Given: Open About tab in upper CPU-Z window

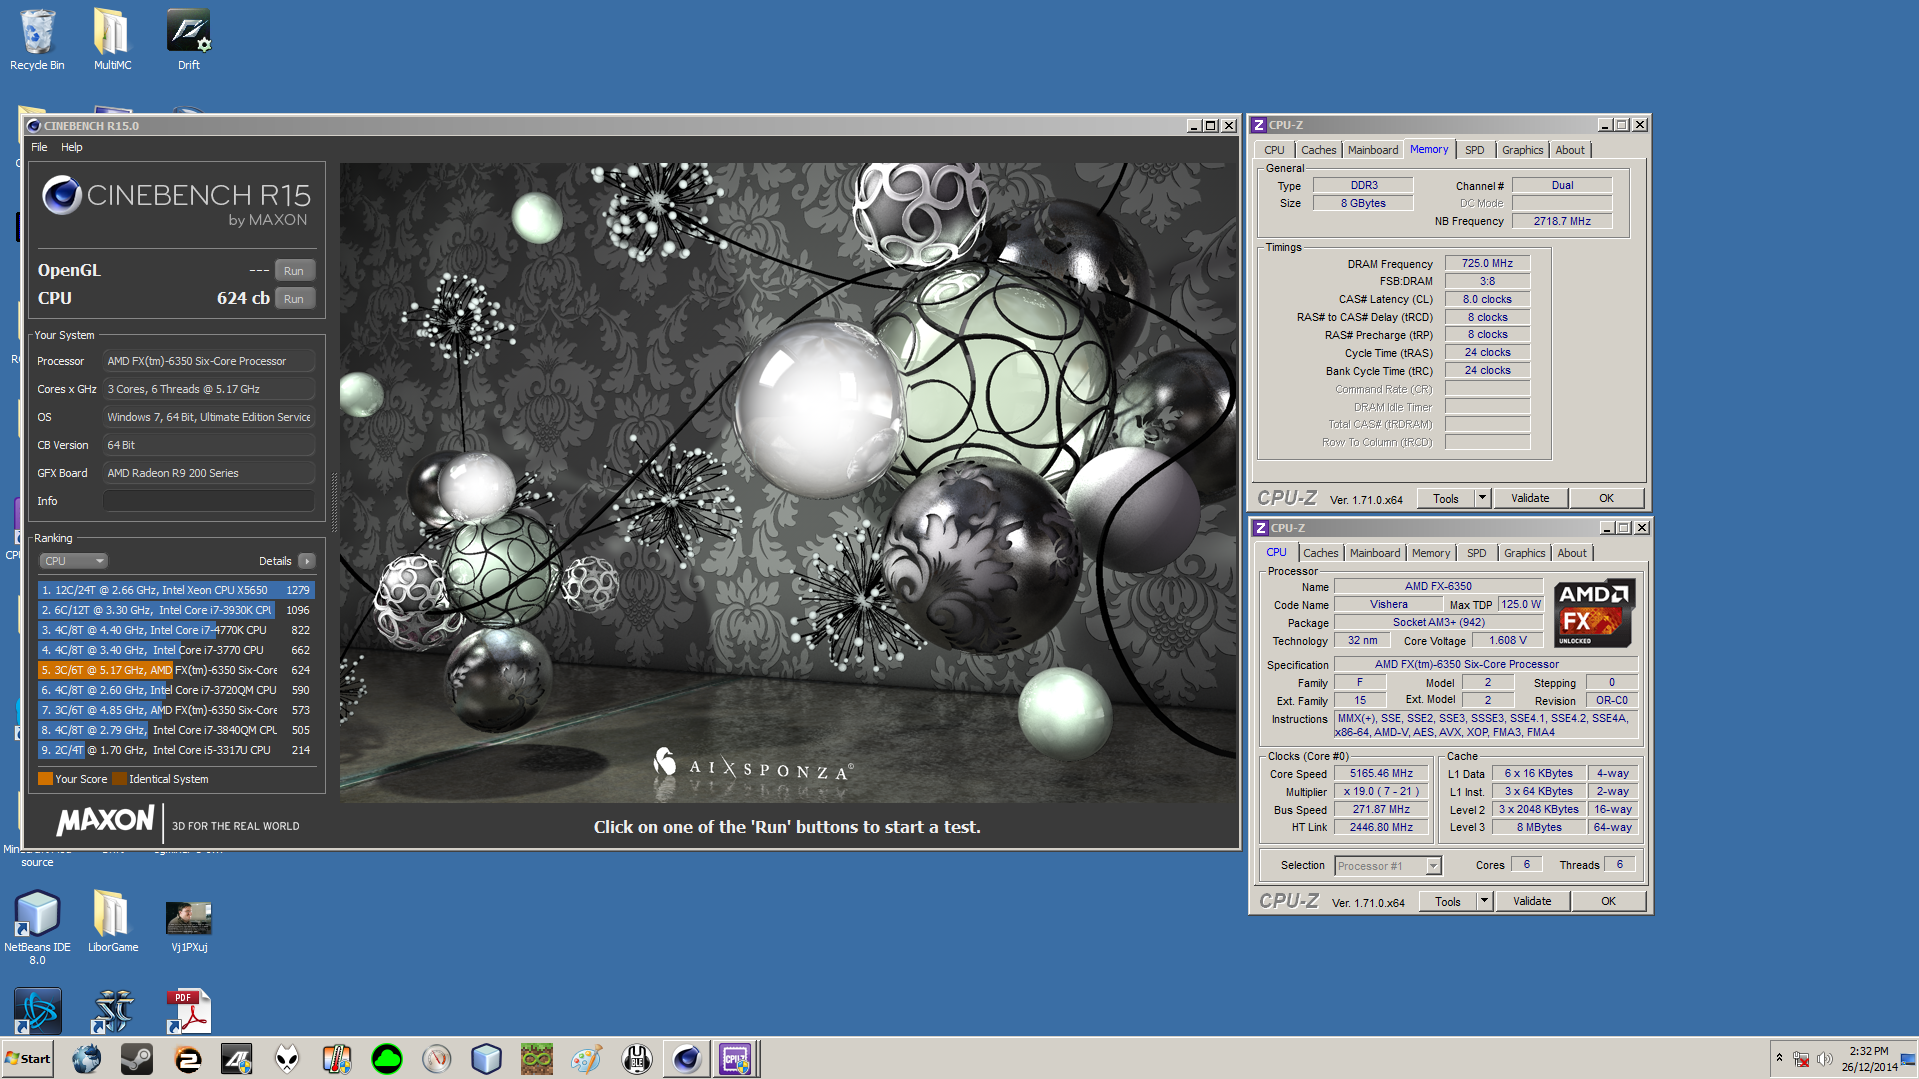Looking at the screenshot, I should [x=1570, y=150].
